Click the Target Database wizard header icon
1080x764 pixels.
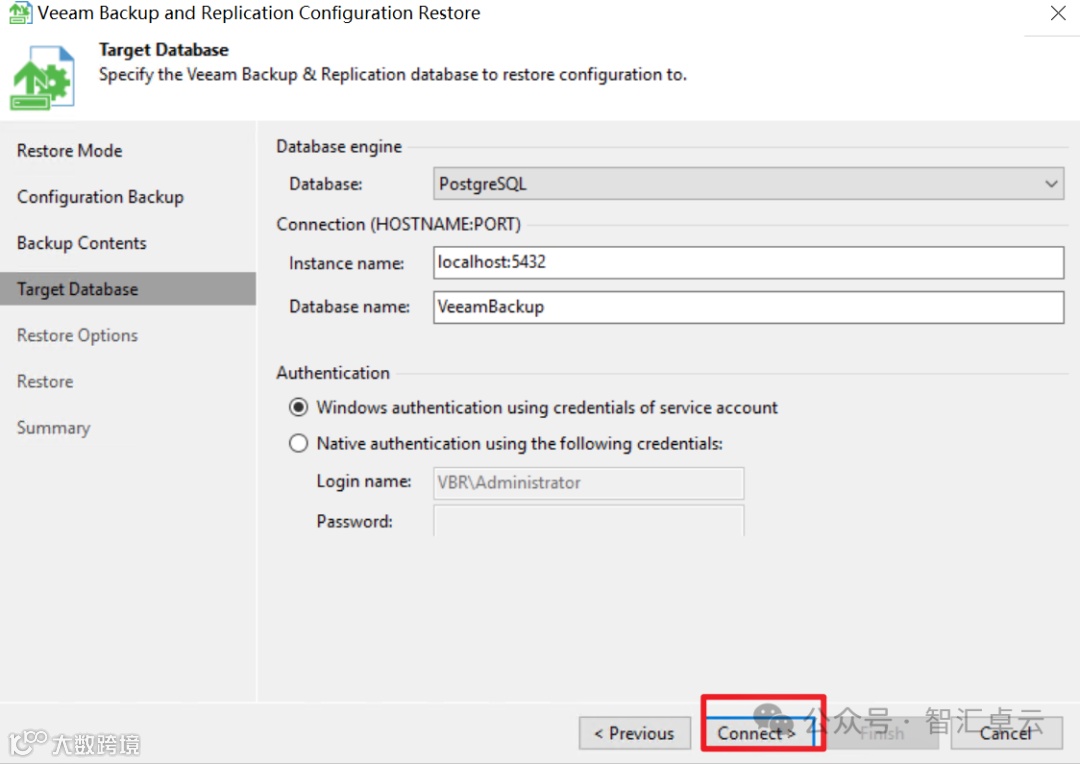pyautogui.click(x=42, y=77)
